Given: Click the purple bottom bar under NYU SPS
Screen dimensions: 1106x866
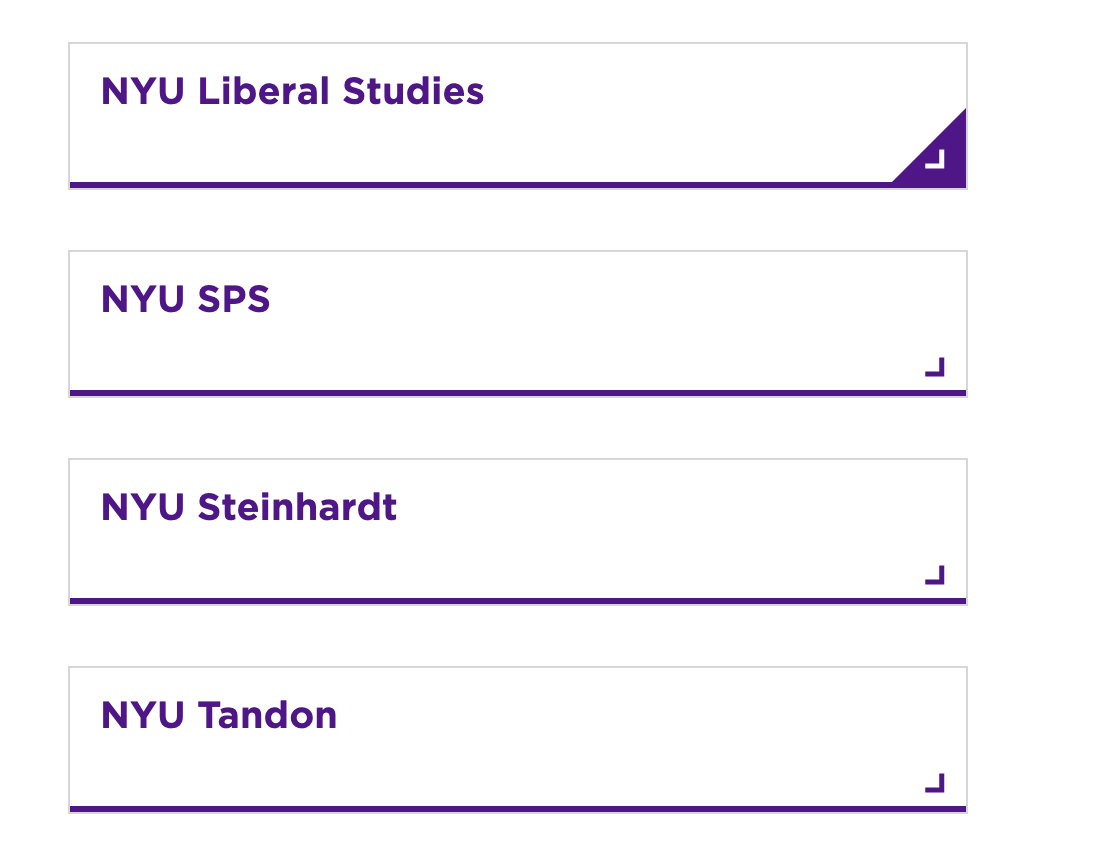Looking at the screenshot, I should point(517,393).
